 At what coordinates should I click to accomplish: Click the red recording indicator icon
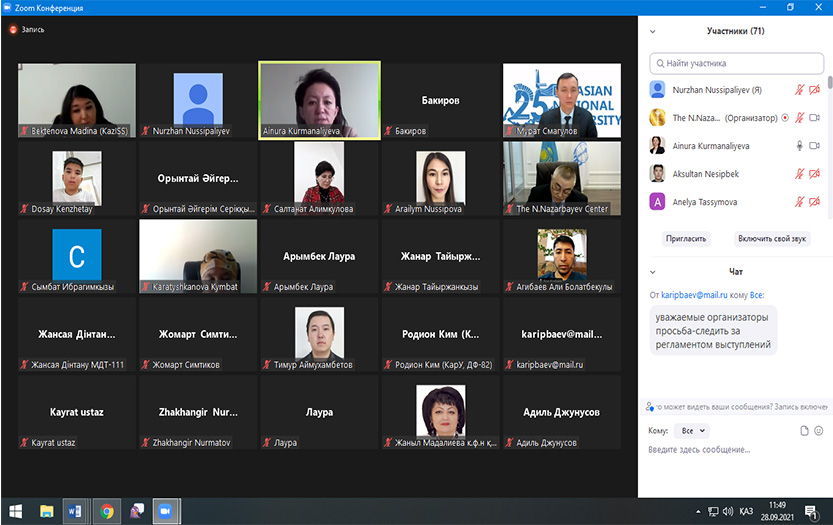13,30
